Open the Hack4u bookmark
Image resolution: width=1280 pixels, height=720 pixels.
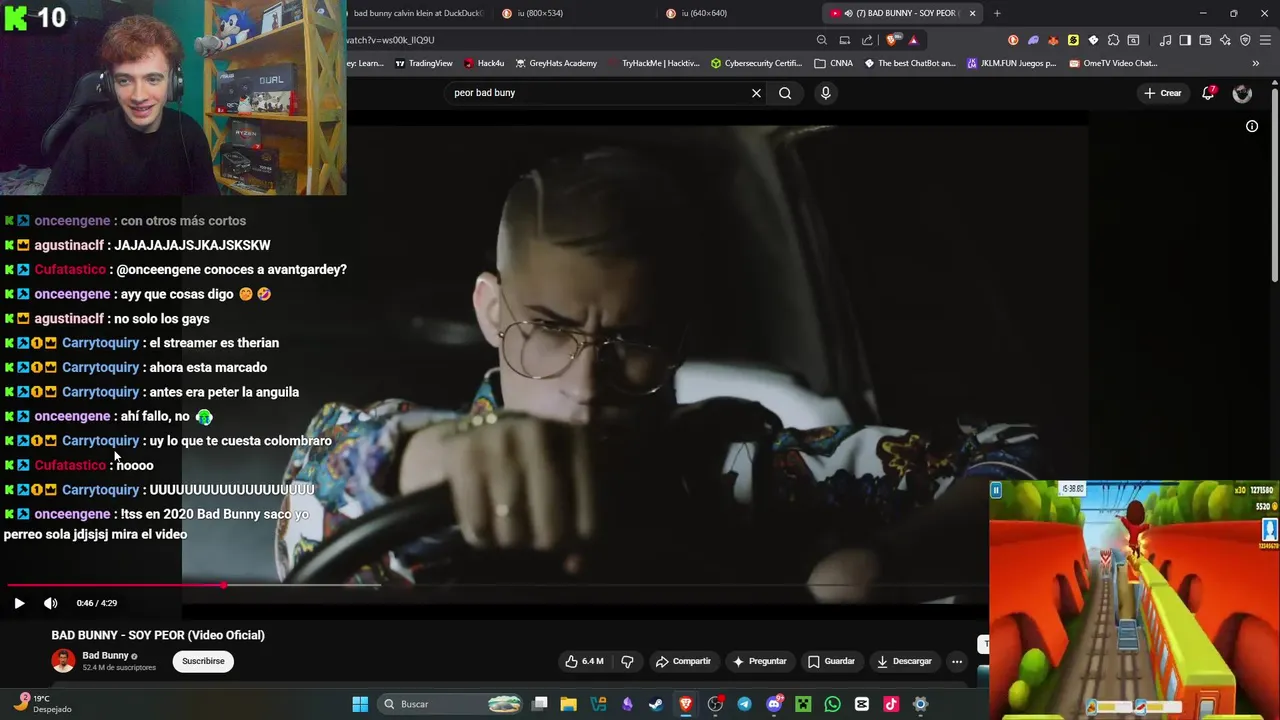[484, 63]
